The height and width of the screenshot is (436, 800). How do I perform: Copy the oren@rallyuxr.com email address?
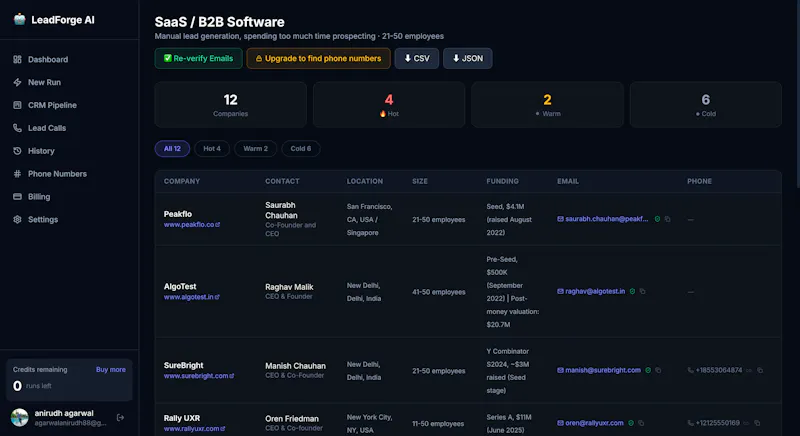641,423
